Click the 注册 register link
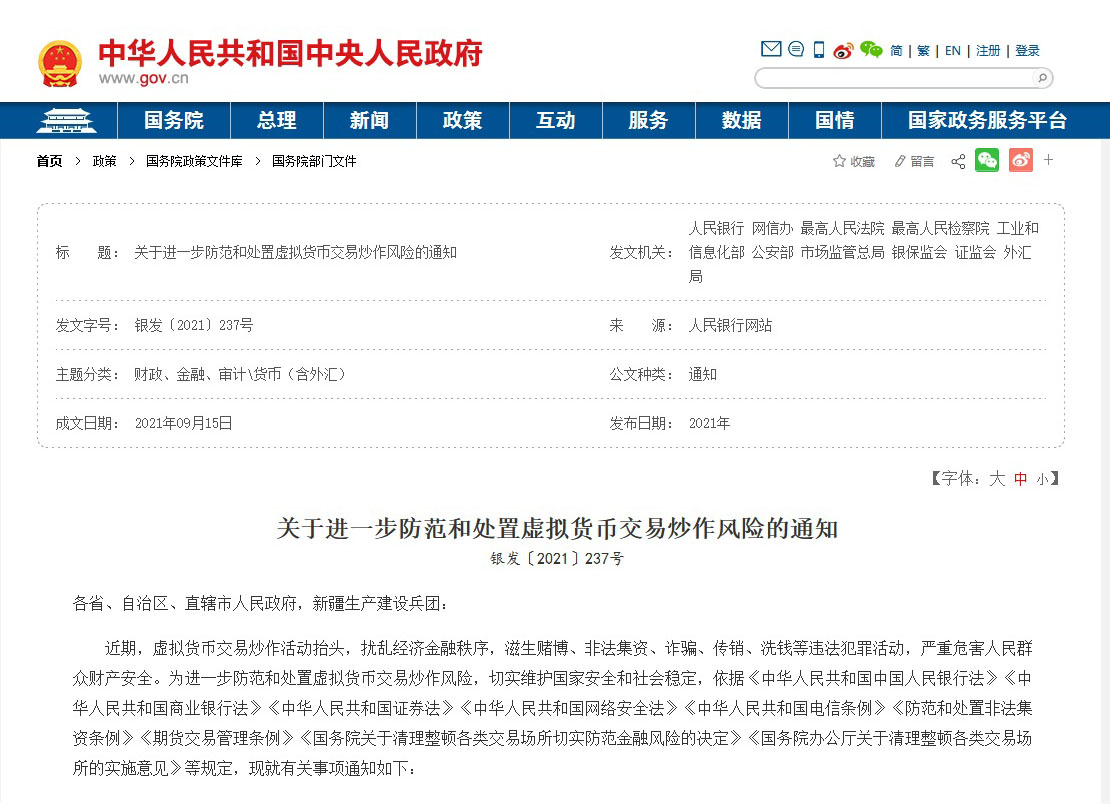The width and height of the screenshot is (1110, 804). (x=988, y=51)
